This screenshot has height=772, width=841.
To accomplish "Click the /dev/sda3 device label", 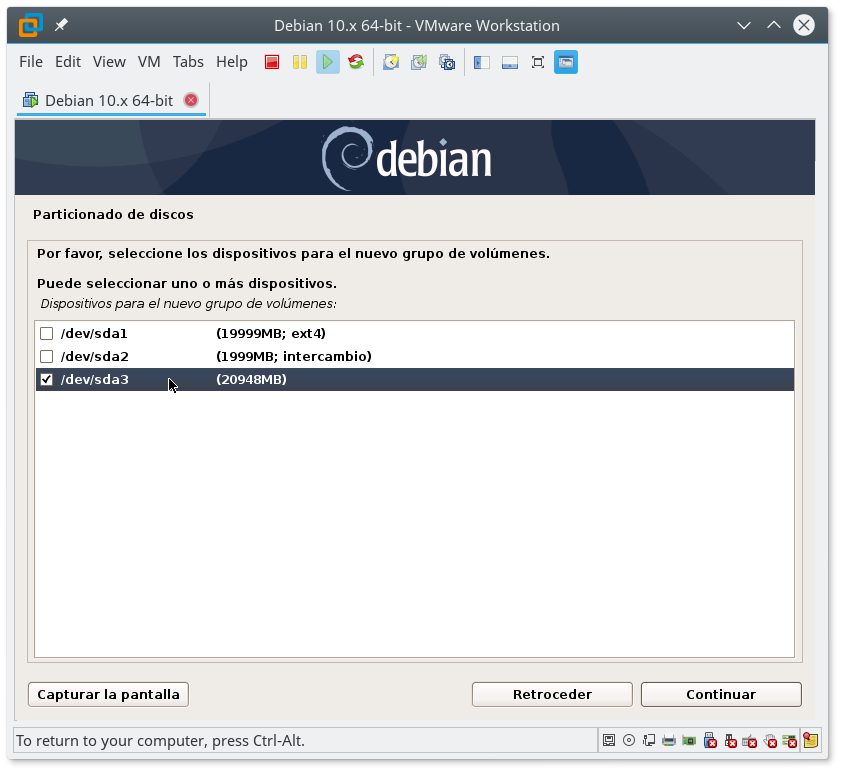I will 95,380.
